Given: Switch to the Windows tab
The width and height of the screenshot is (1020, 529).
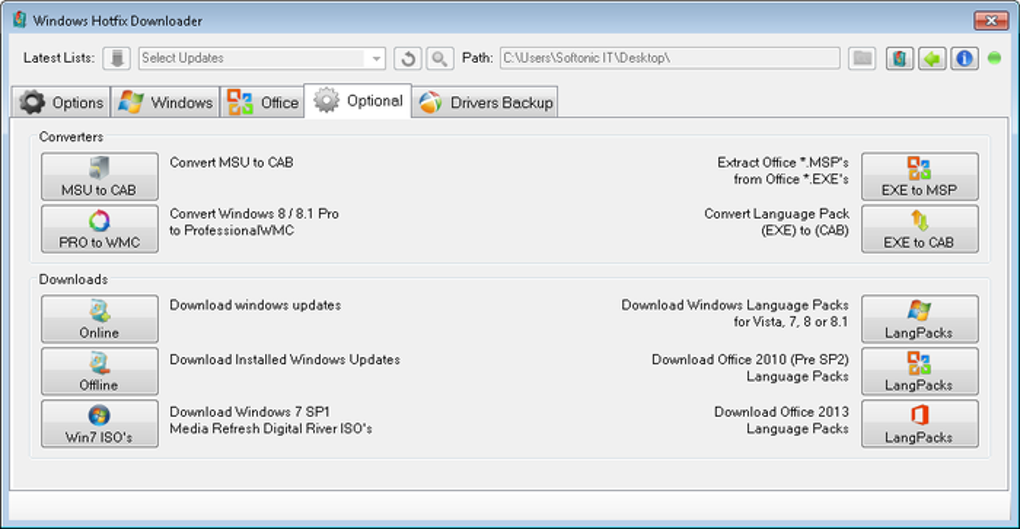Looking at the screenshot, I should 165,102.
